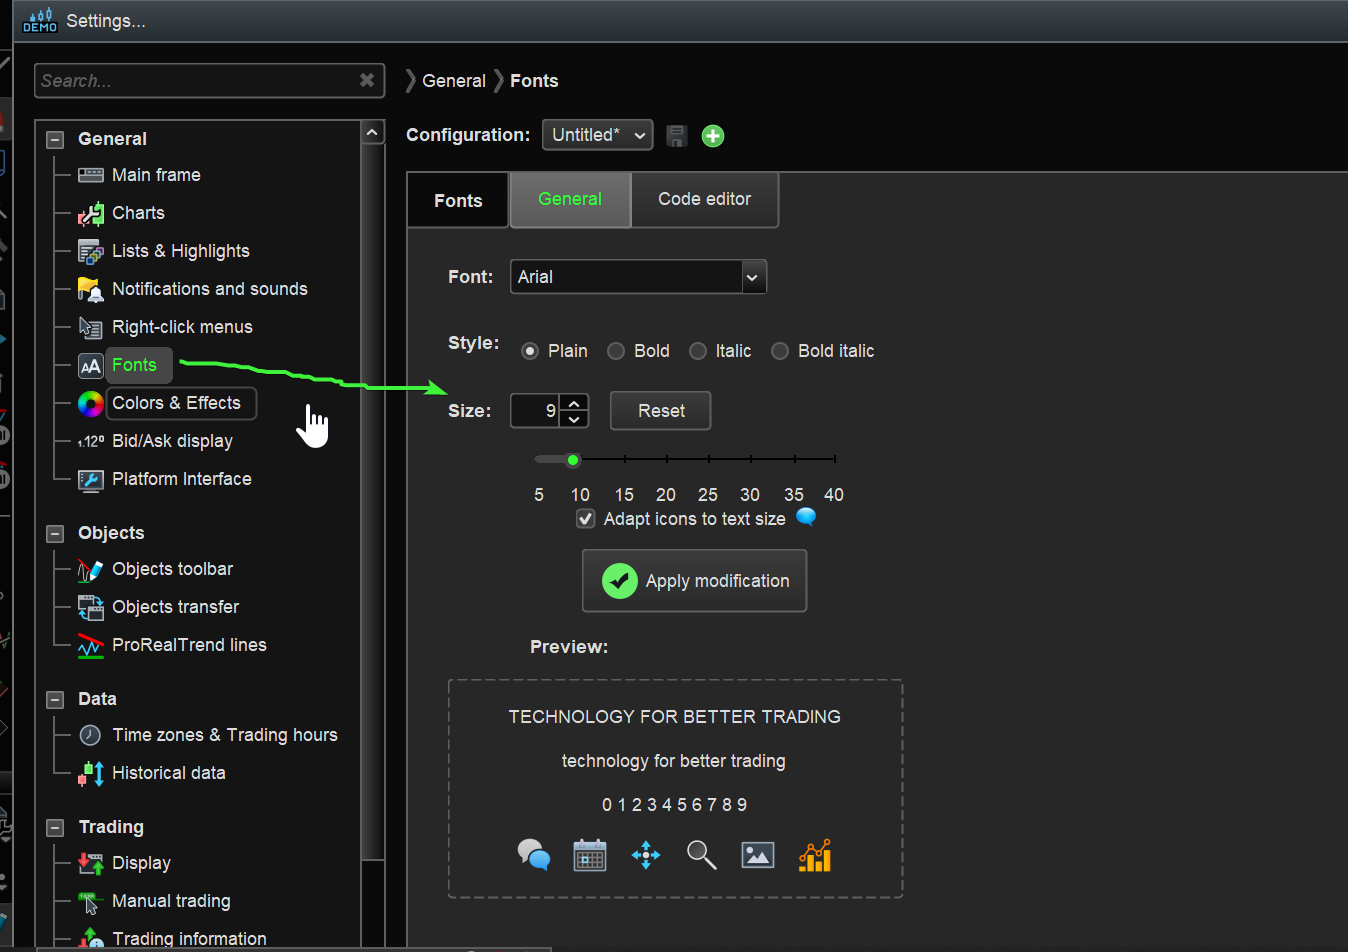Click the Historical data icon
This screenshot has height=952, width=1348.
(x=91, y=773)
